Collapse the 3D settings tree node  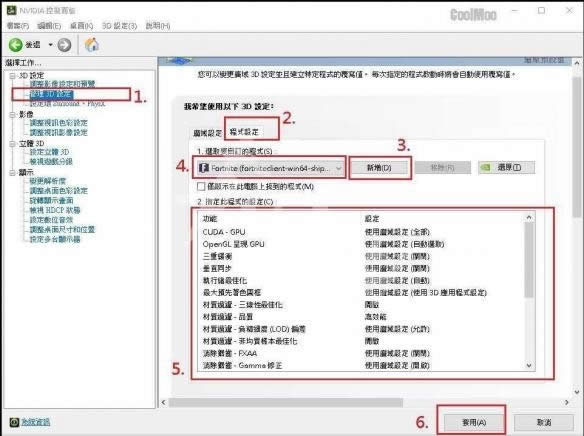coord(13,76)
